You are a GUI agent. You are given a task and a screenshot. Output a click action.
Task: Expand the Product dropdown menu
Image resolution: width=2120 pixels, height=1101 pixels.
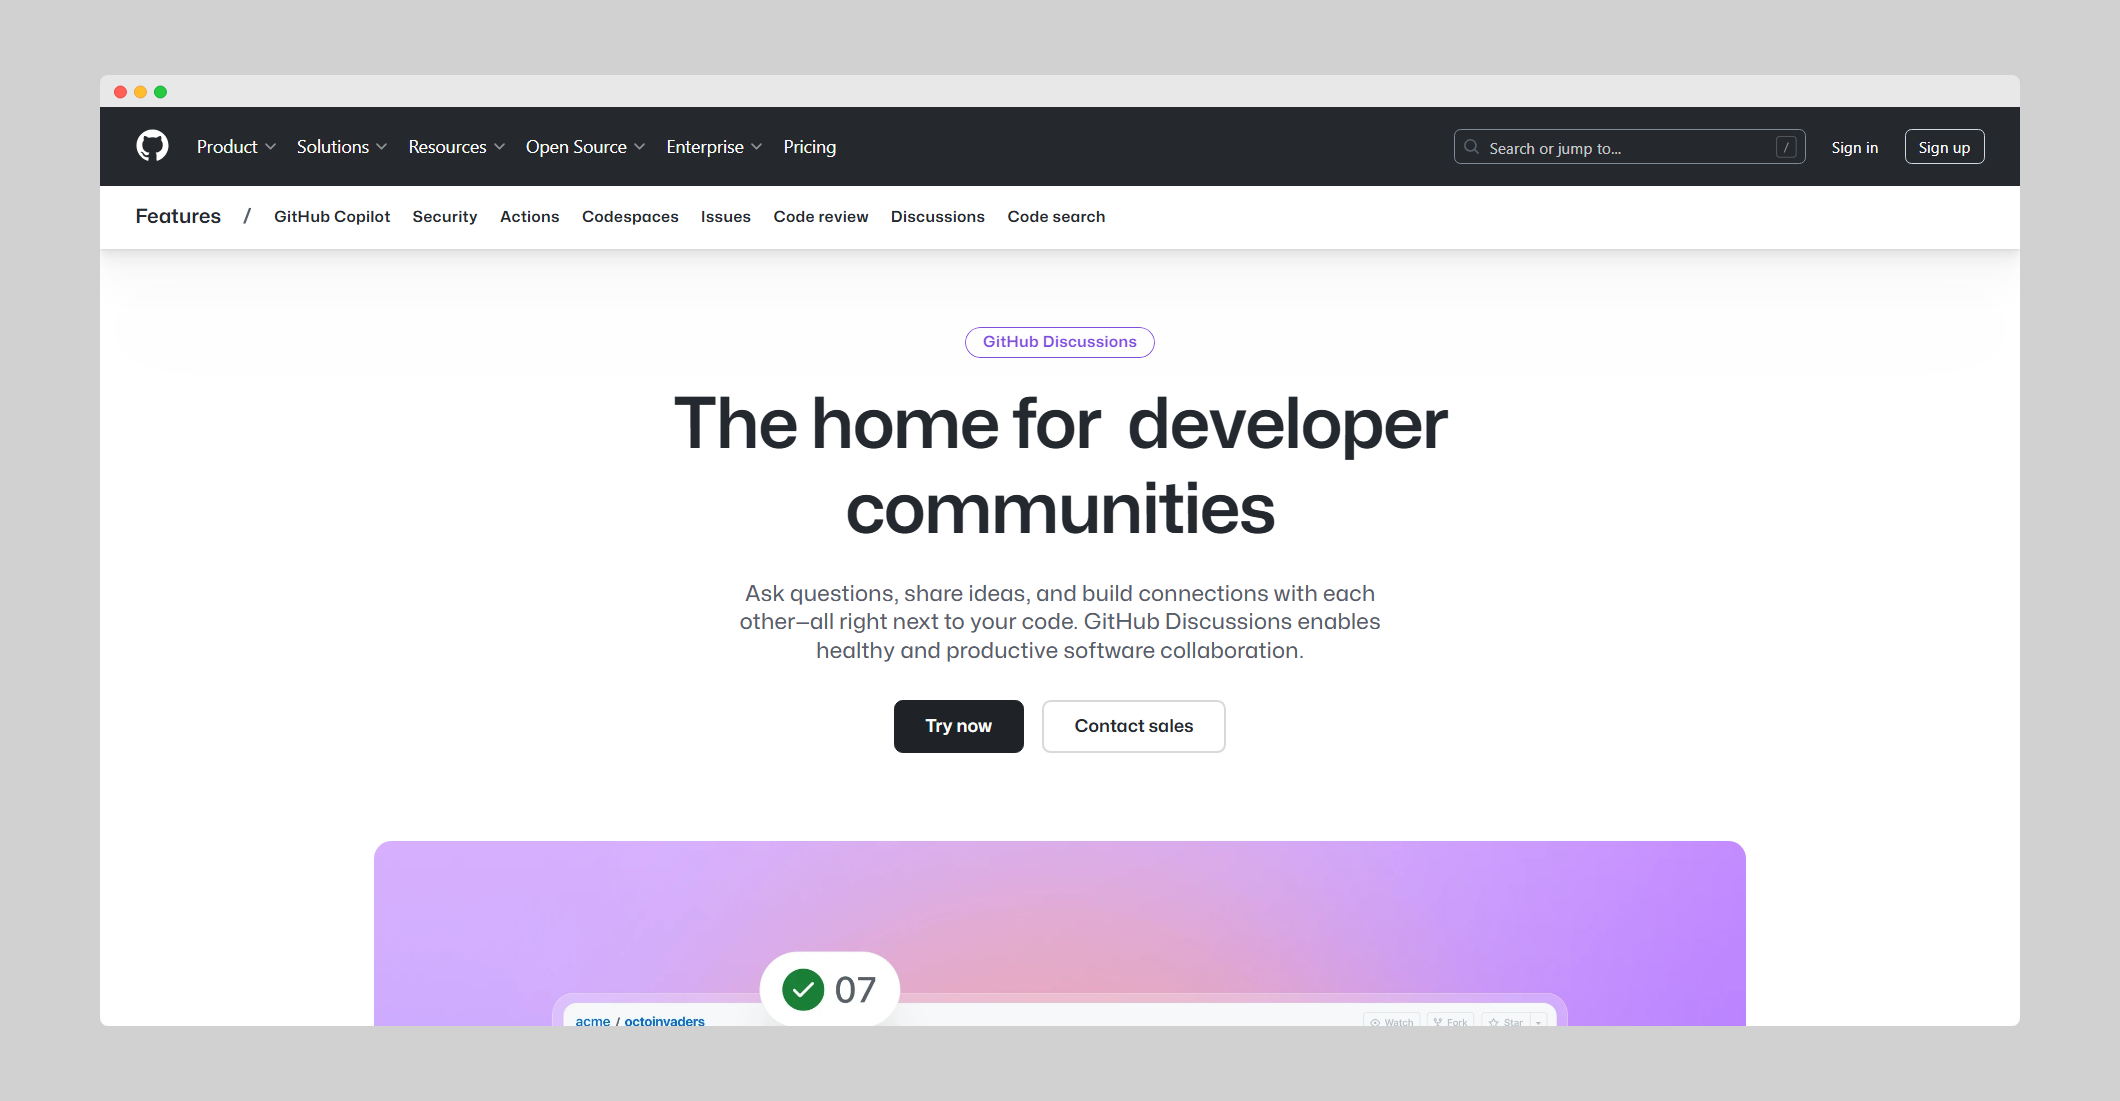click(x=236, y=147)
